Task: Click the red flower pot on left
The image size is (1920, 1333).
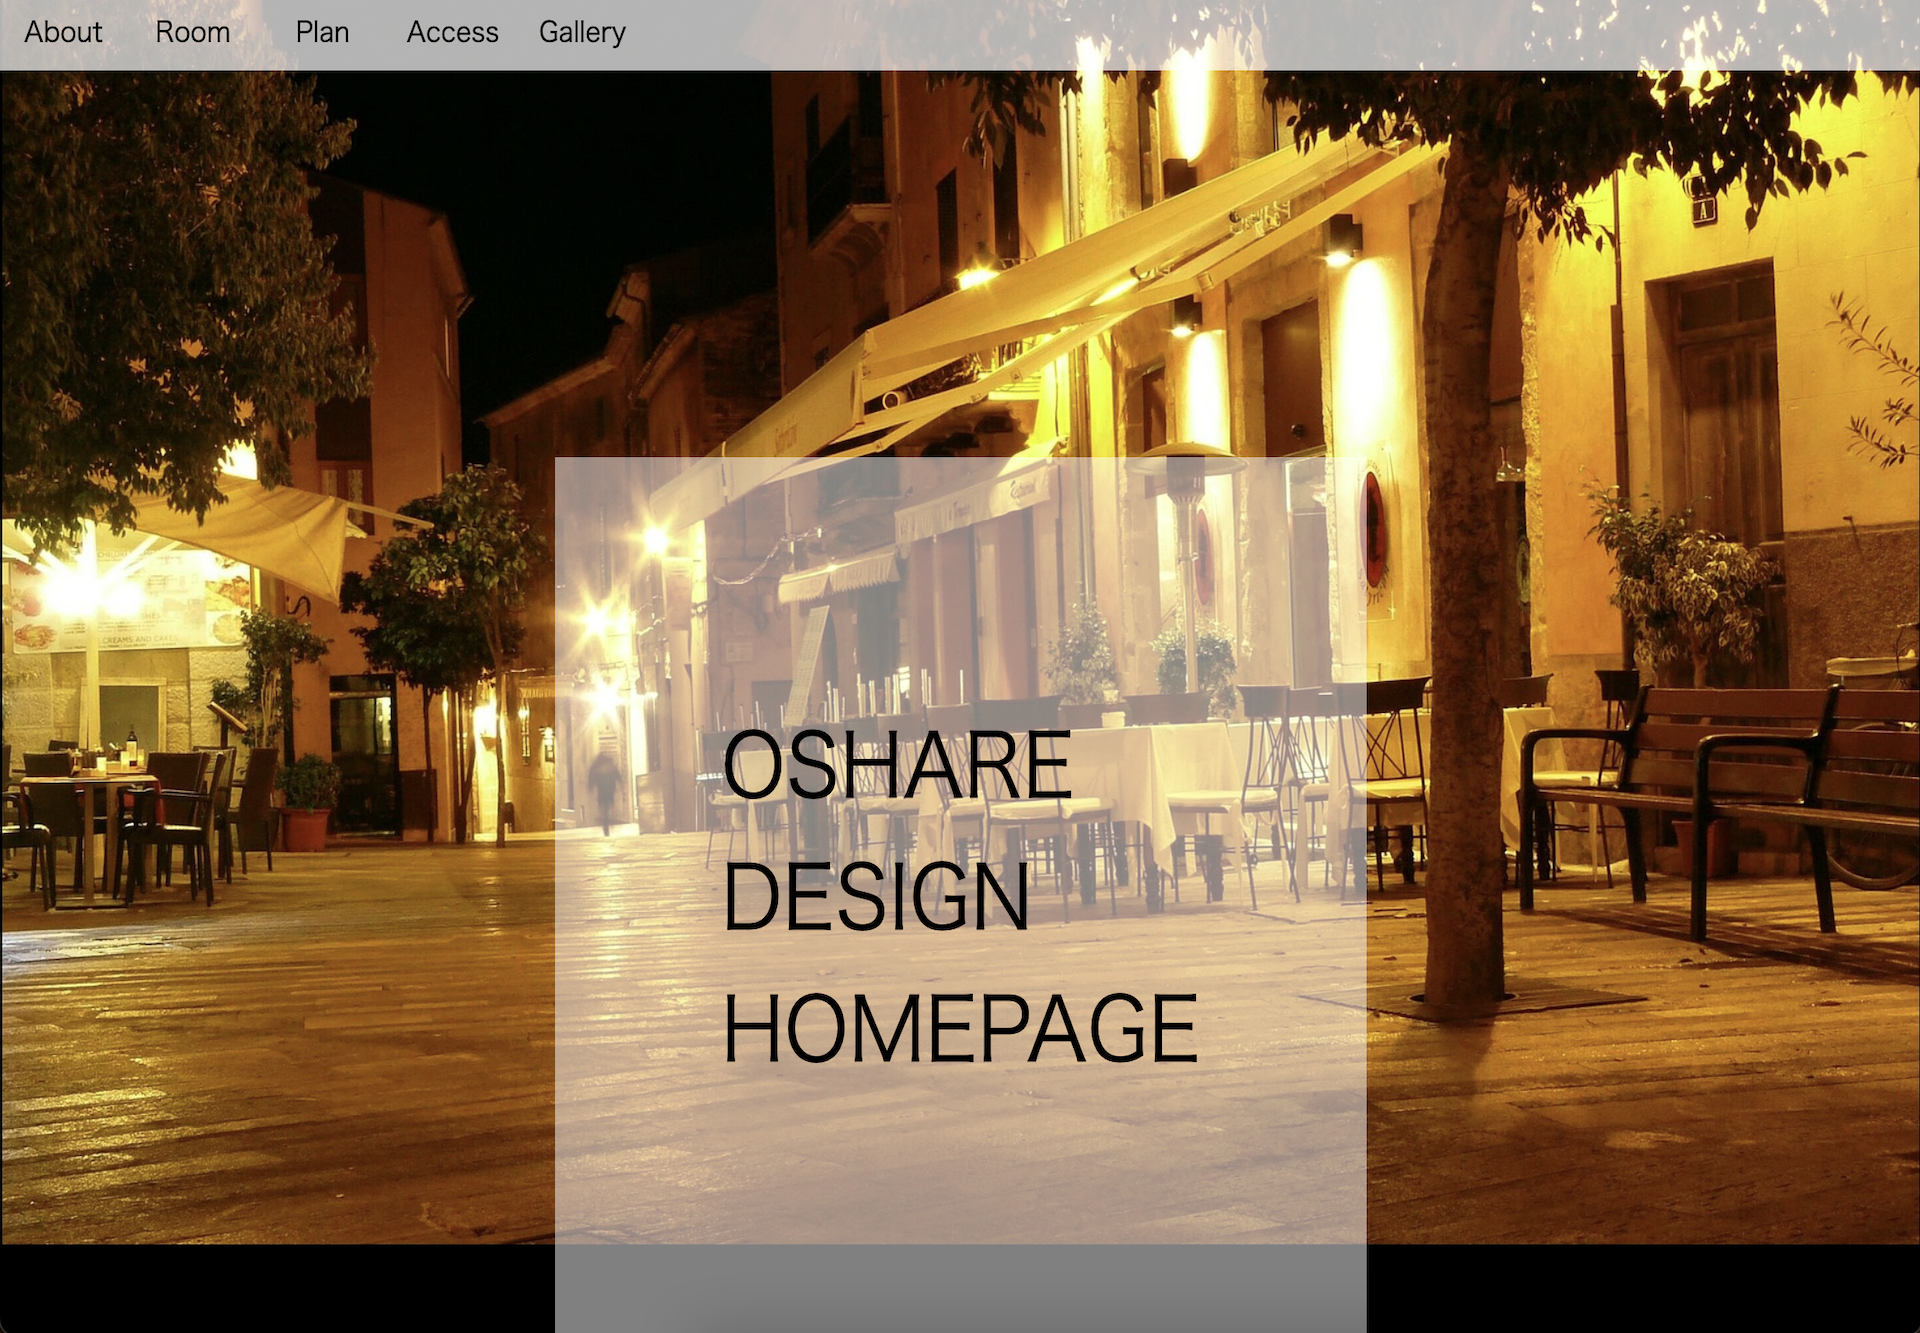Action: click(305, 829)
